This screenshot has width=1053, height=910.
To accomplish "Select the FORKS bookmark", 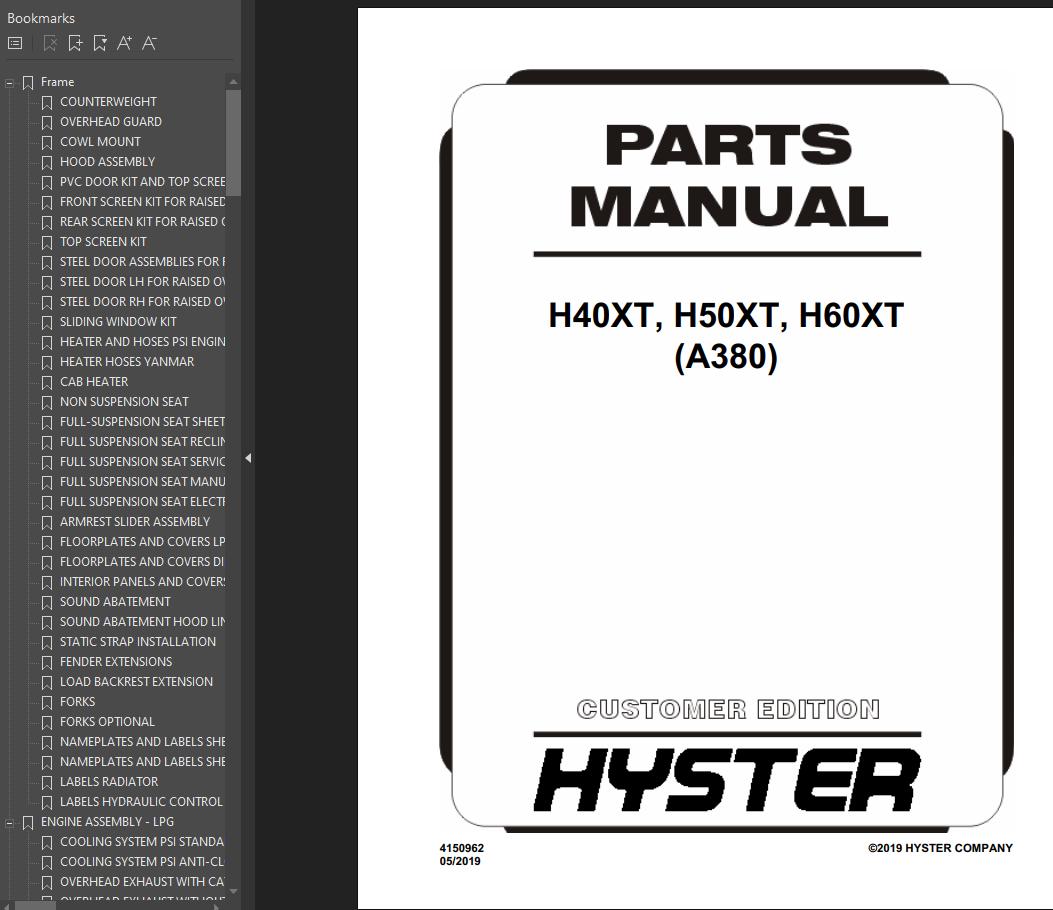I will tap(77, 702).
